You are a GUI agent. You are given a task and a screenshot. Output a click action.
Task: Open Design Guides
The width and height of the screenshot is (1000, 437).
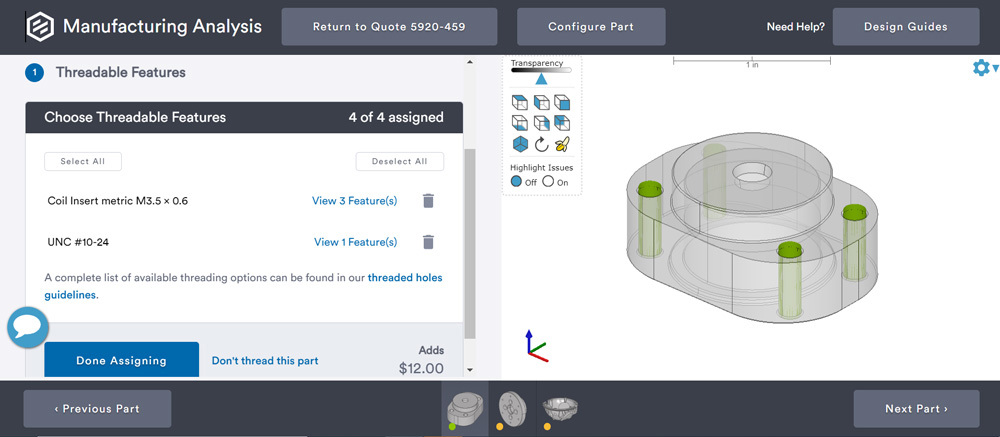(904, 27)
